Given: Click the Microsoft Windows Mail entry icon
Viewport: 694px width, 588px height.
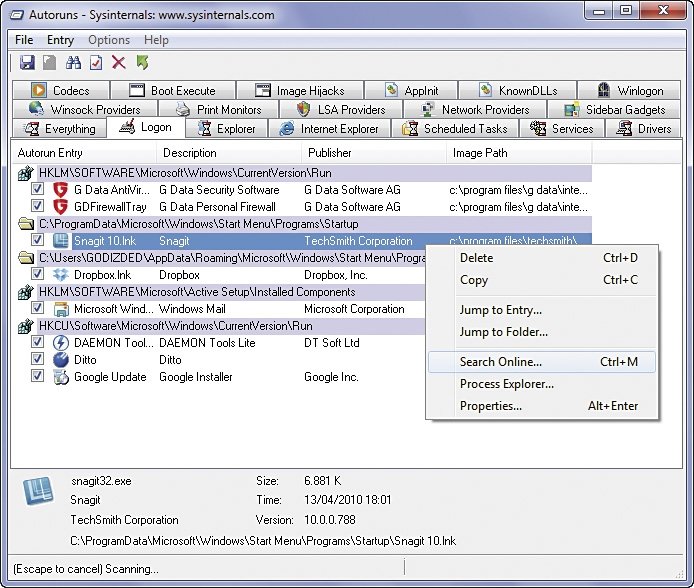Looking at the screenshot, I should pyautogui.click(x=60, y=309).
